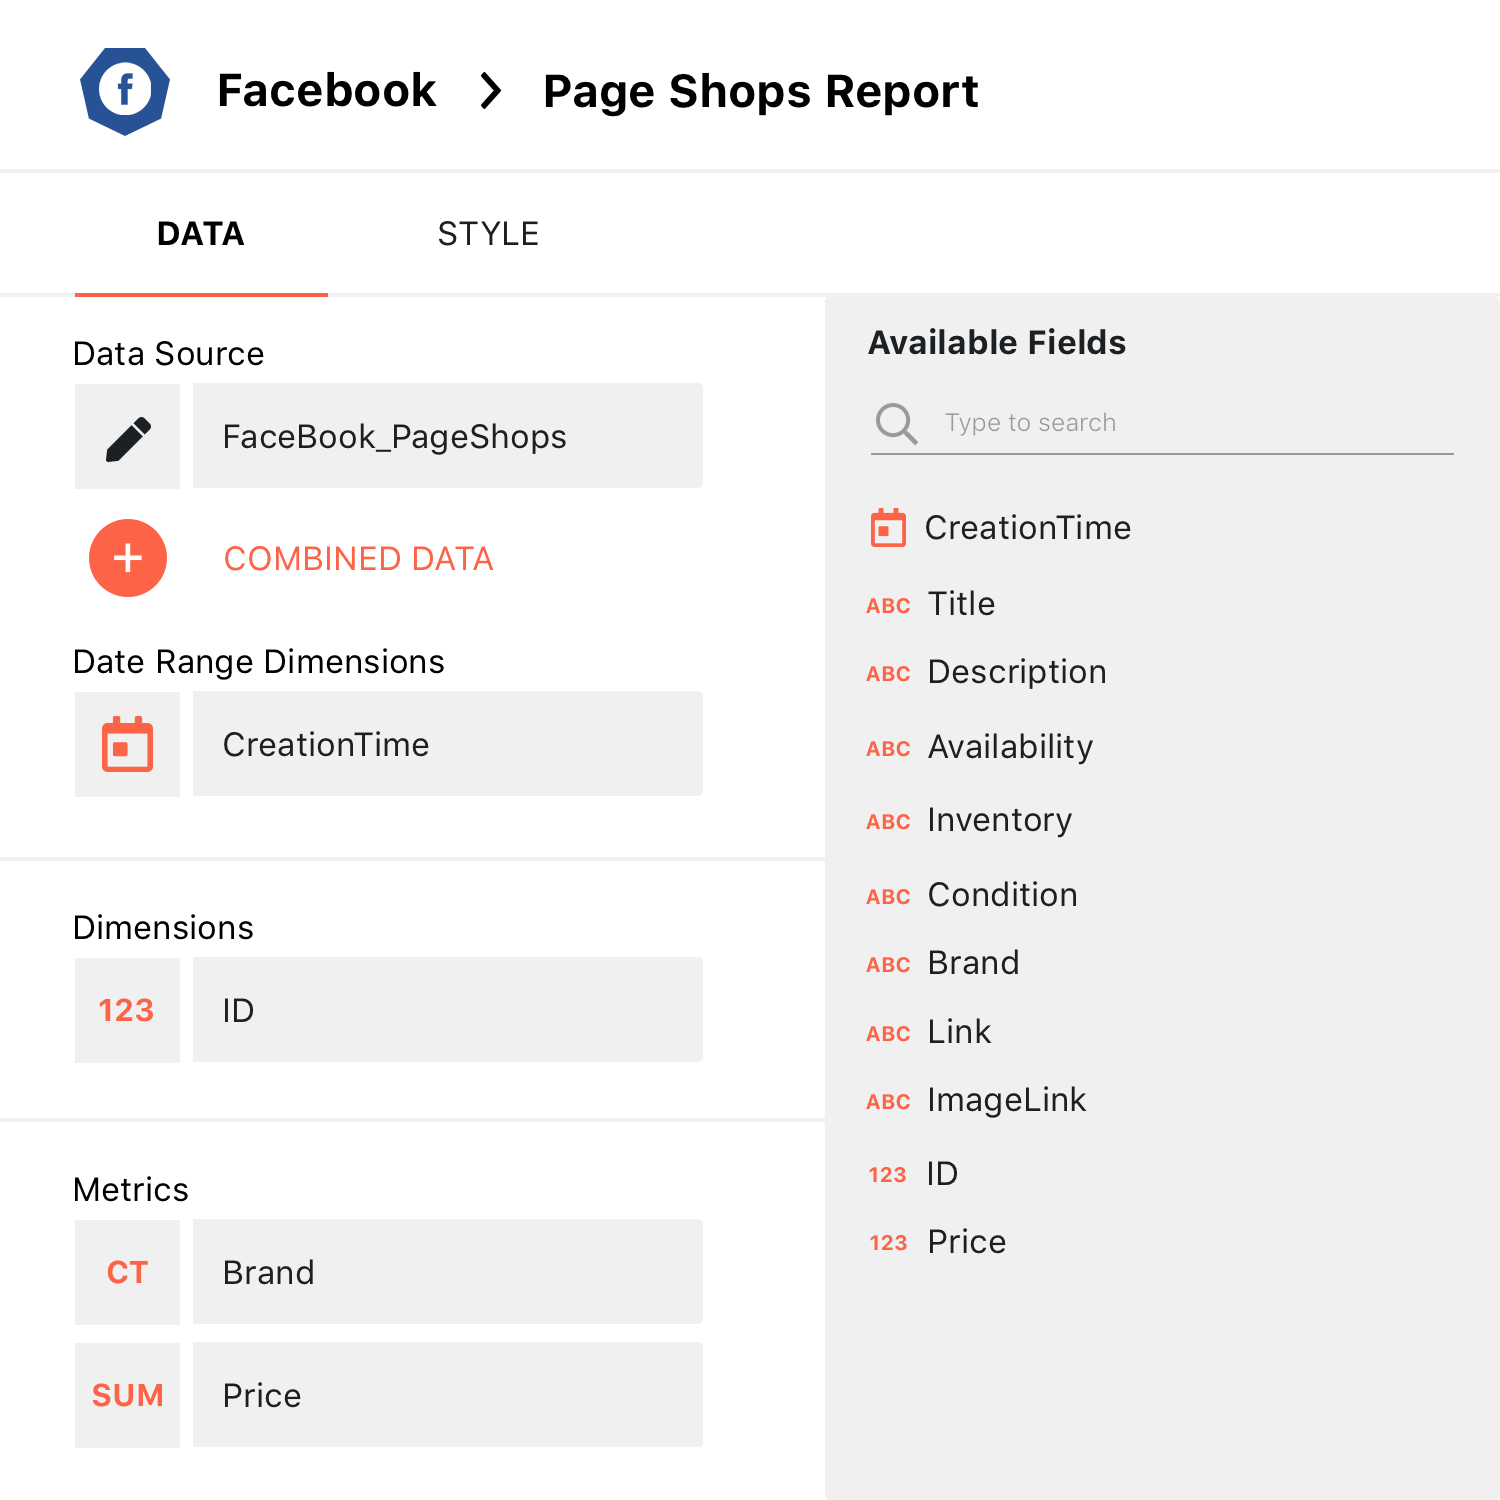Choose Availability in Available Fields list
This screenshot has width=1500, height=1500.
pos(1010,747)
